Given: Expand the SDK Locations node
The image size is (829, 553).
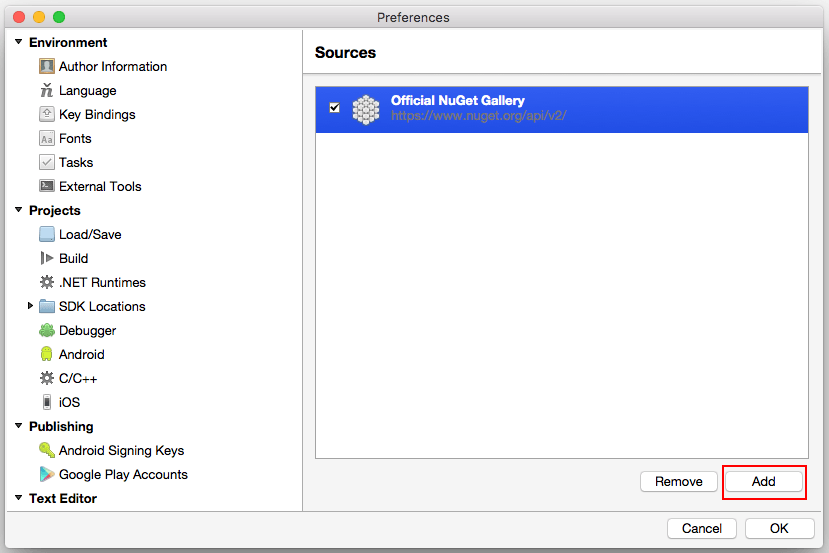Looking at the screenshot, I should pos(30,306).
